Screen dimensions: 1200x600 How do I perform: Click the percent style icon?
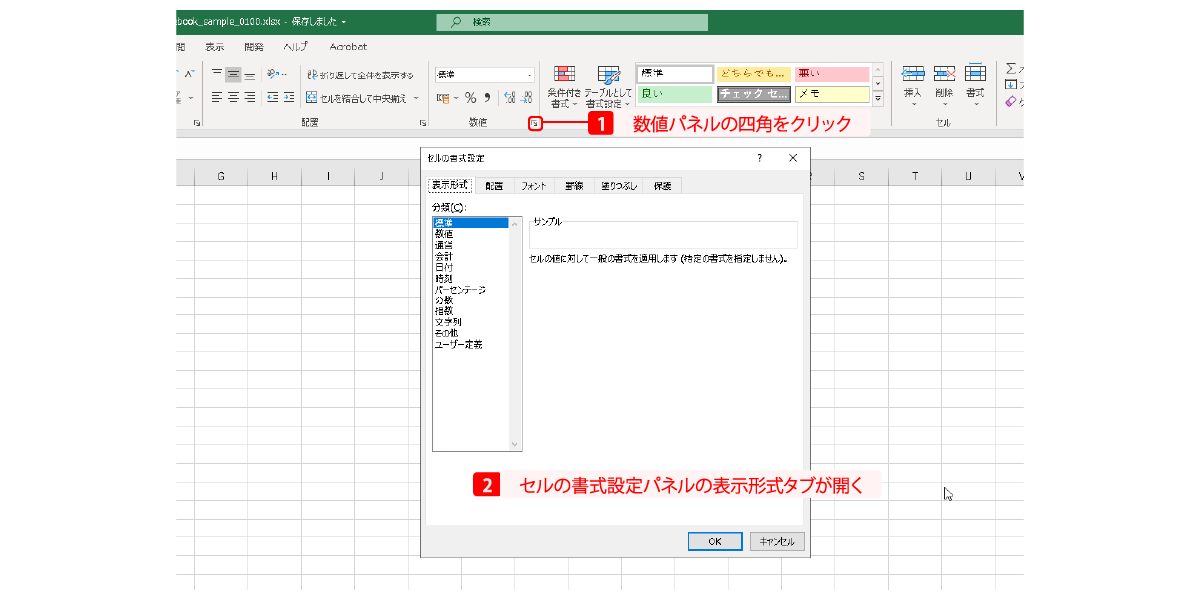[470, 98]
